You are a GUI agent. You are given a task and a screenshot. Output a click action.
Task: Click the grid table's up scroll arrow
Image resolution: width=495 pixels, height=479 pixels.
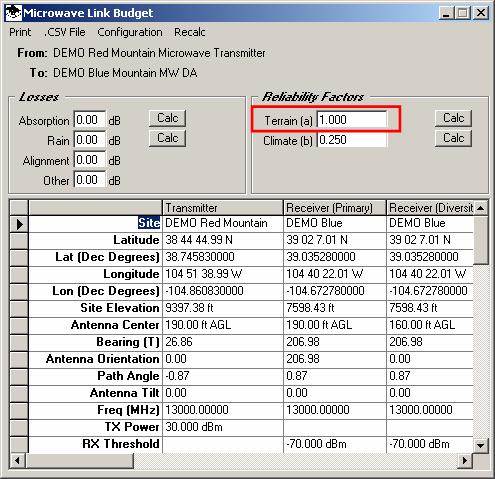pyautogui.click(x=480, y=208)
